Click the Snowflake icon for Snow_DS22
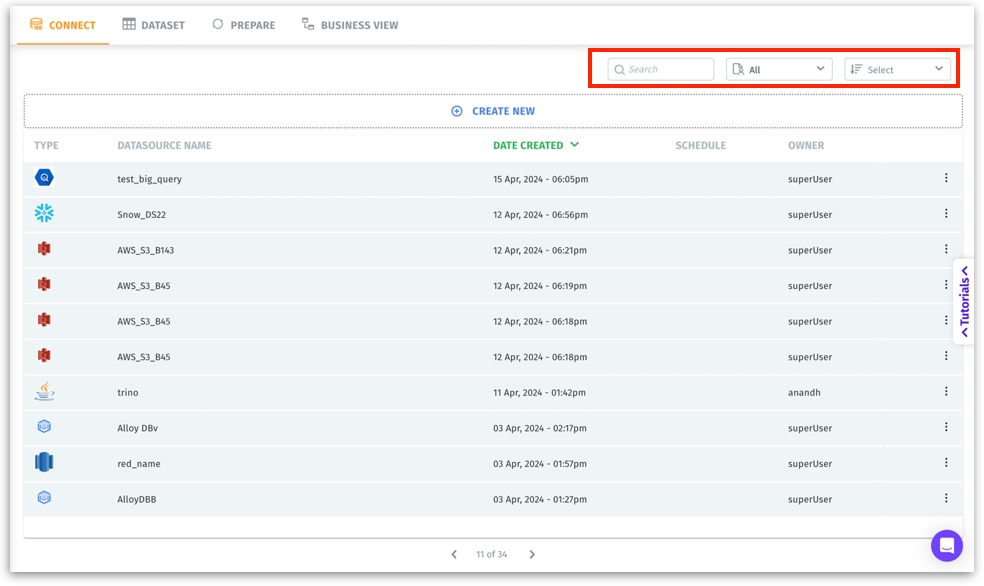 [x=44, y=213]
